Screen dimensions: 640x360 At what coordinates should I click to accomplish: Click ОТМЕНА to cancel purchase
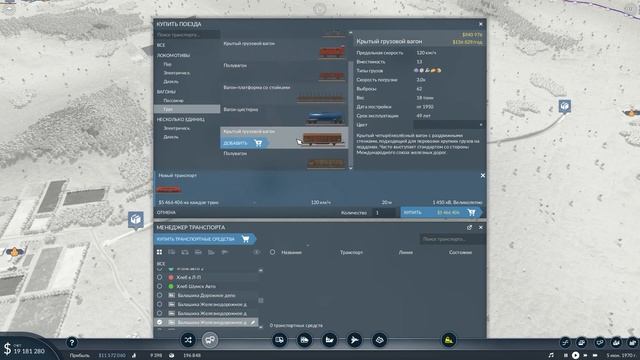(x=166, y=212)
